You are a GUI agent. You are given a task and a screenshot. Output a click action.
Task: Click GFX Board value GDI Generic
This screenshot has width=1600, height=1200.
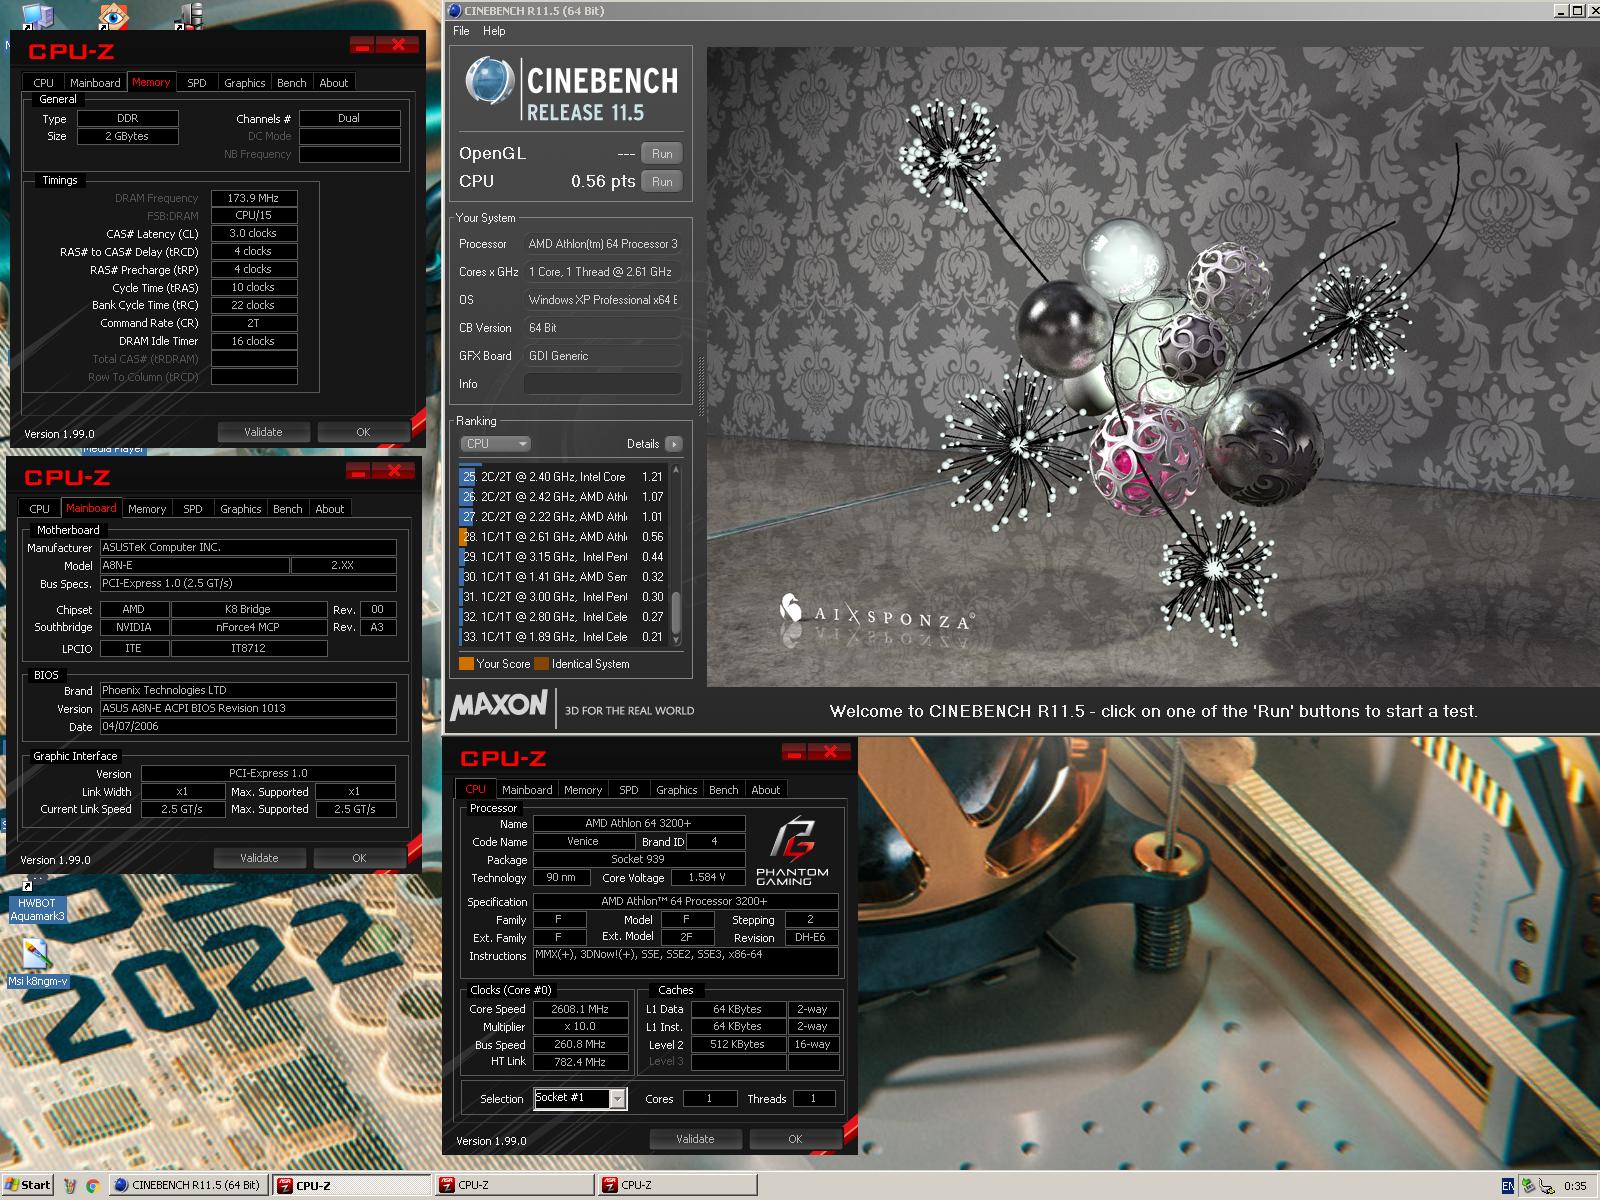[x=603, y=356]
